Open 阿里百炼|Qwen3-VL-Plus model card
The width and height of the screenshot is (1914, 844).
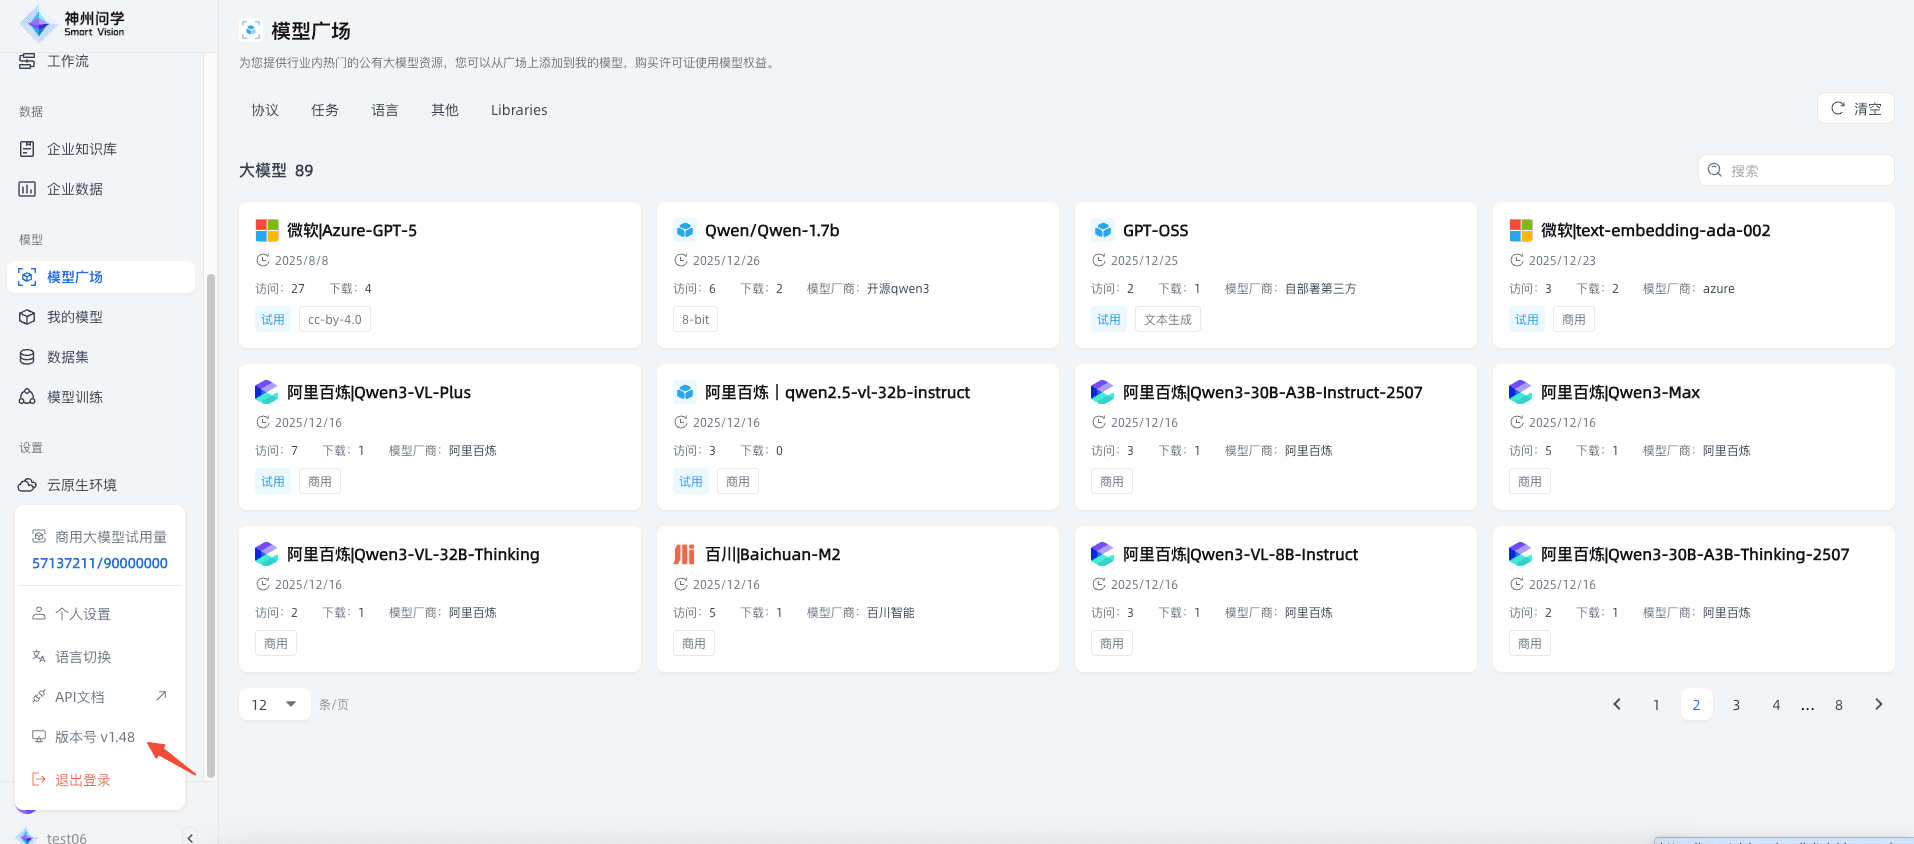coord(440,437)
